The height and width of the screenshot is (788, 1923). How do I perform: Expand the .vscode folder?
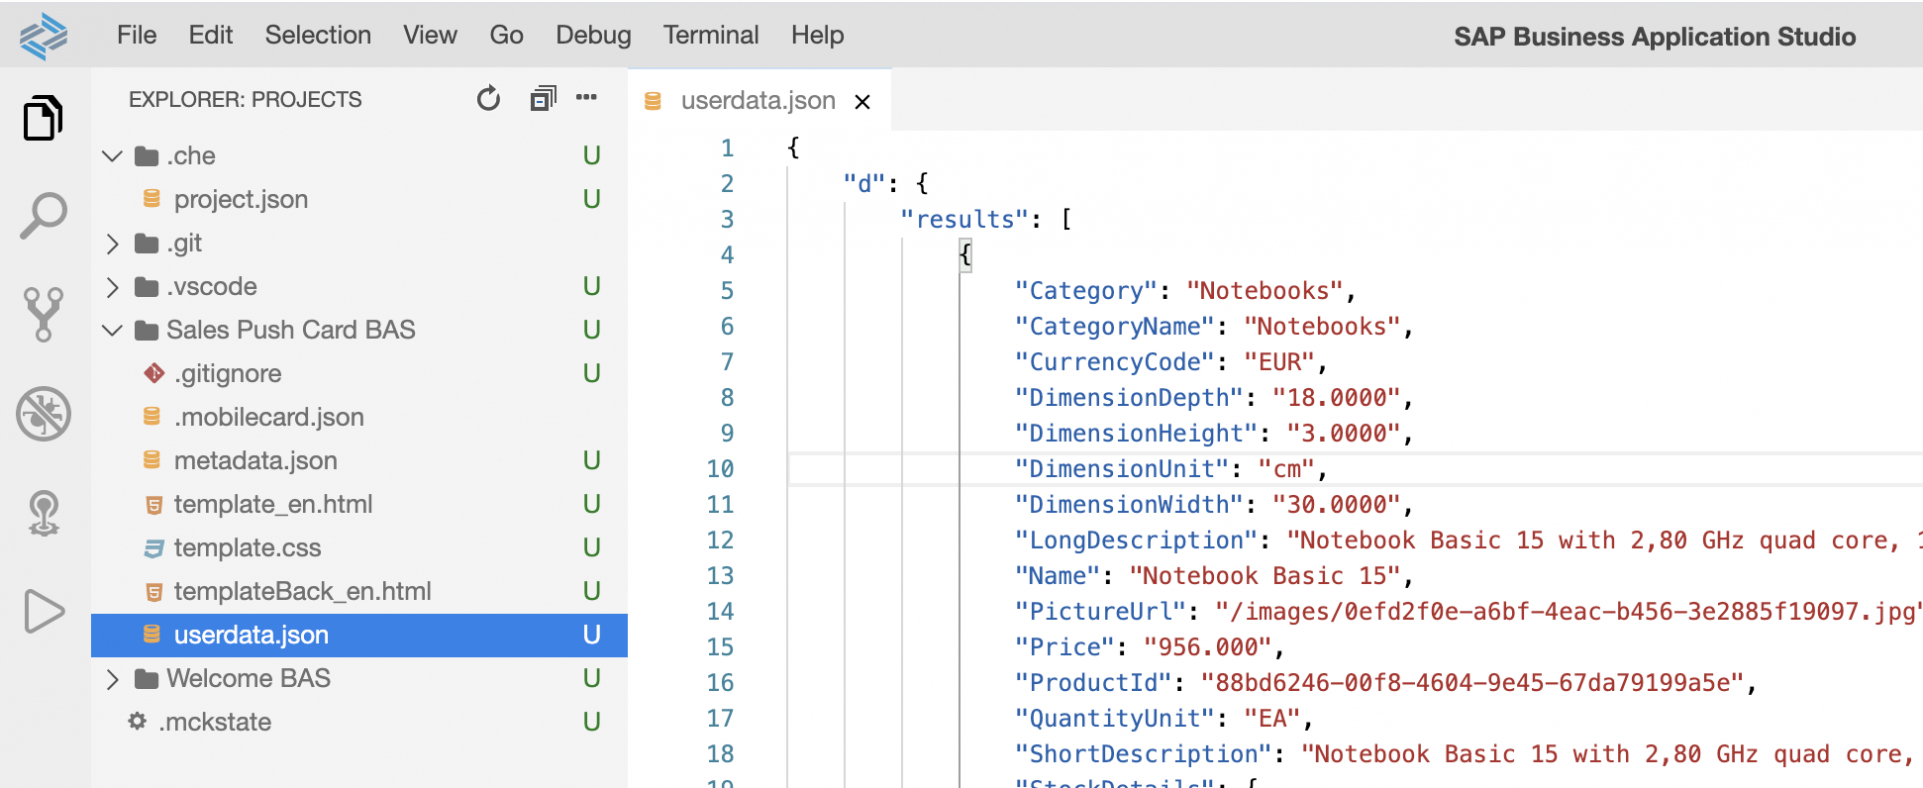point(112,287)
